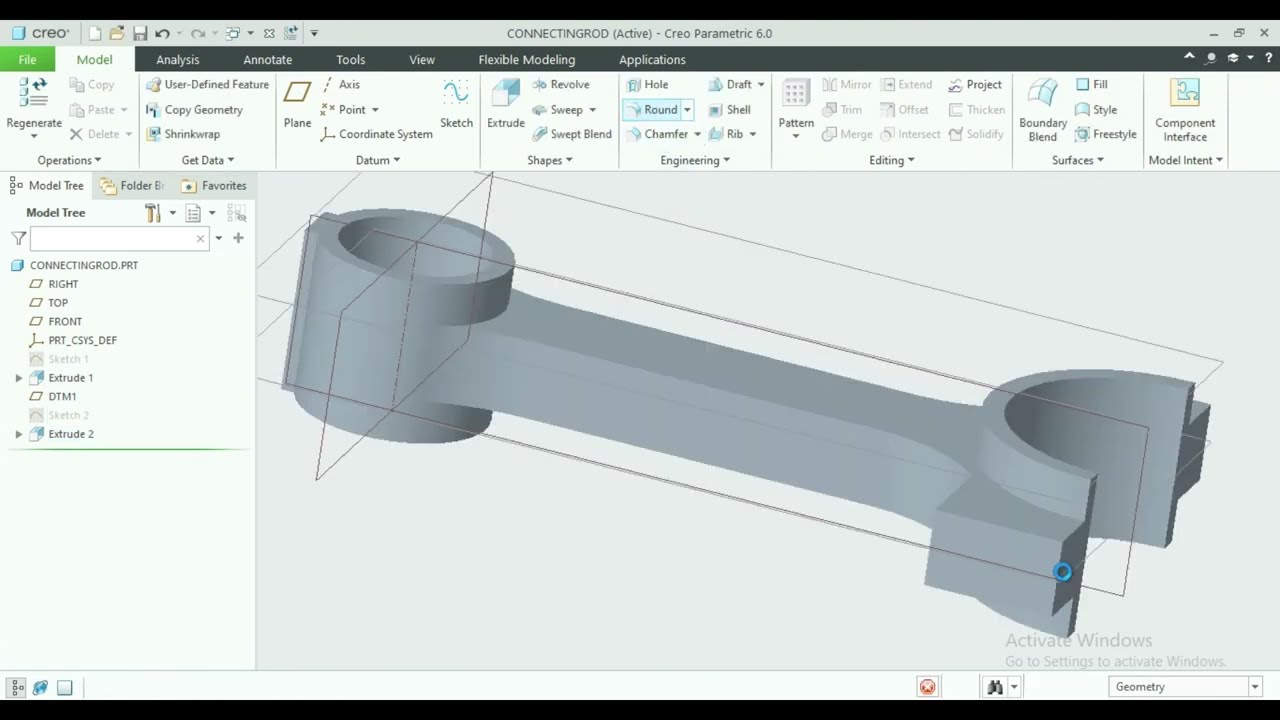
Task: Create a Boundary Blend surface
Action: (x=1043, y=110)
